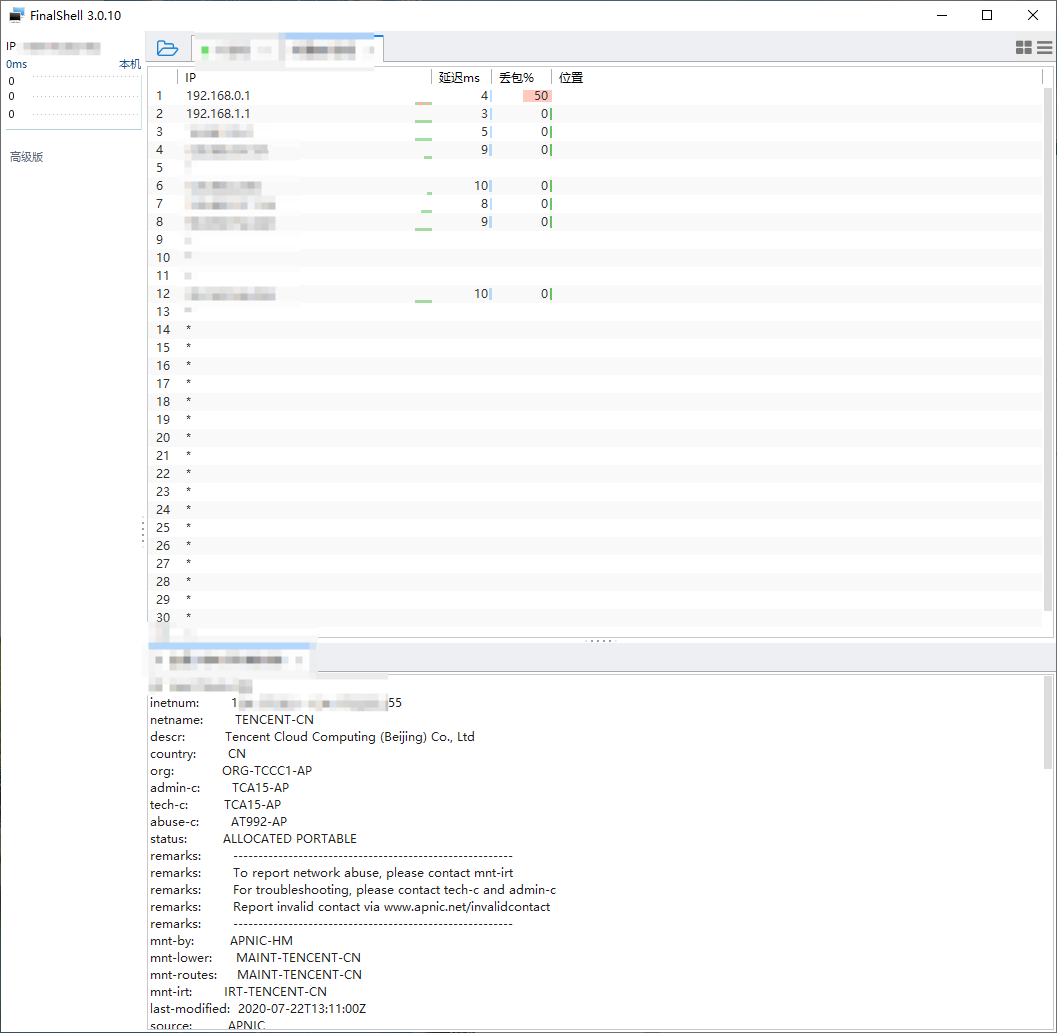Select the second blurred session tab
This screenshot has width=1057, height=1033.
click(331, 49)
